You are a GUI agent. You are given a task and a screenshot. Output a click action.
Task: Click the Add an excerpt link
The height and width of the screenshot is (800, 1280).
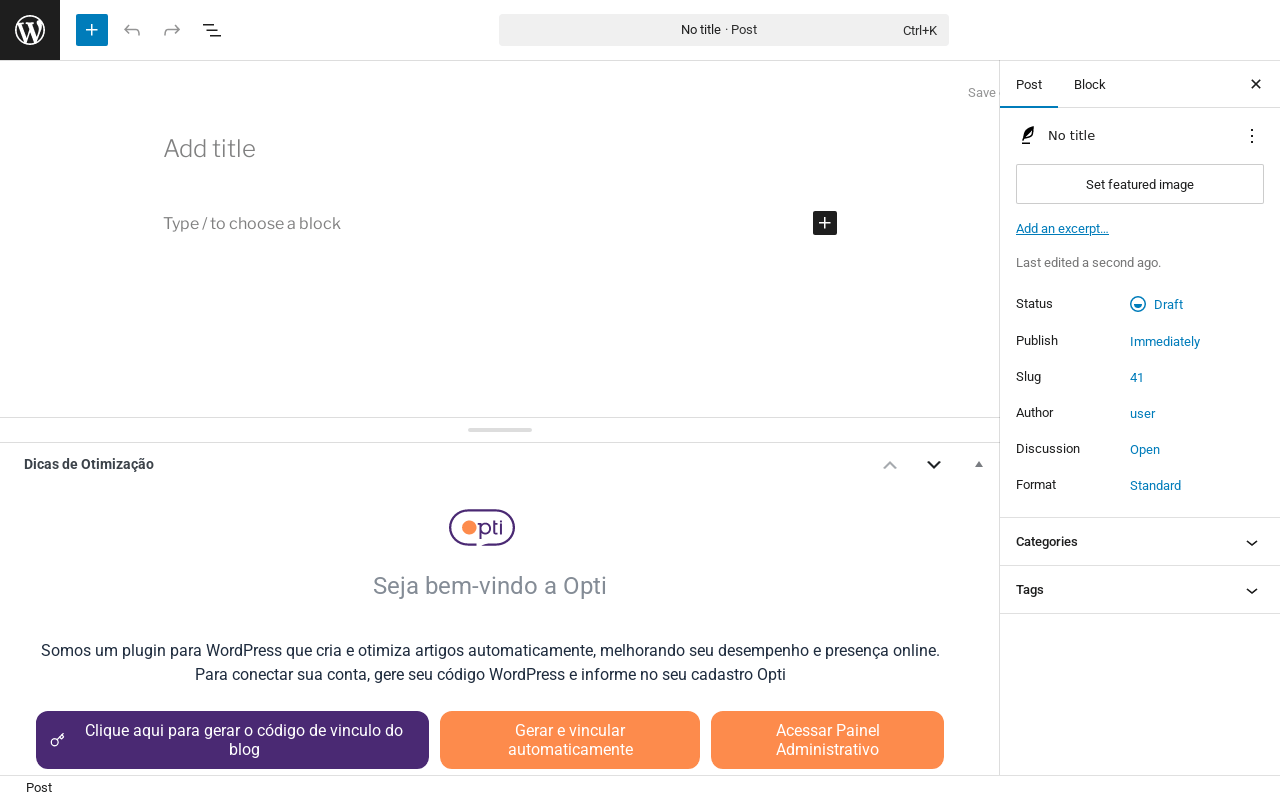click(1062, 229)
